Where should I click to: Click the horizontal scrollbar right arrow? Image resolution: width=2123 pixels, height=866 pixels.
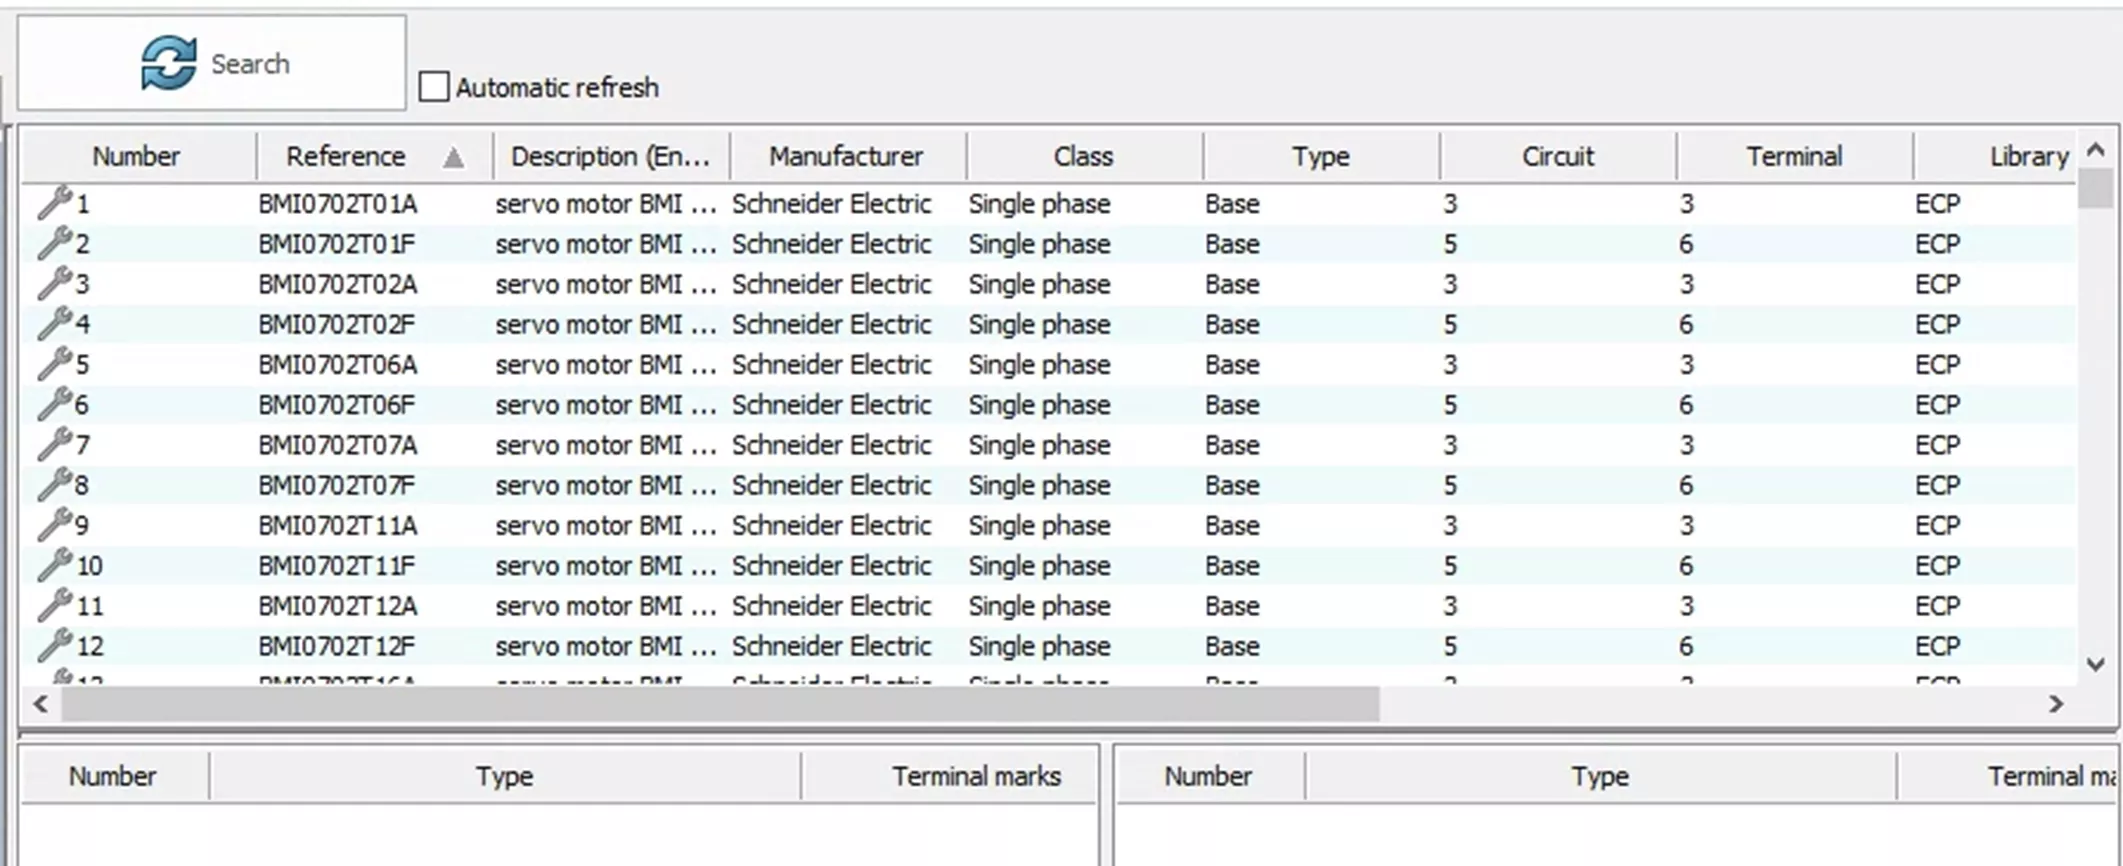coord(2056,704)
